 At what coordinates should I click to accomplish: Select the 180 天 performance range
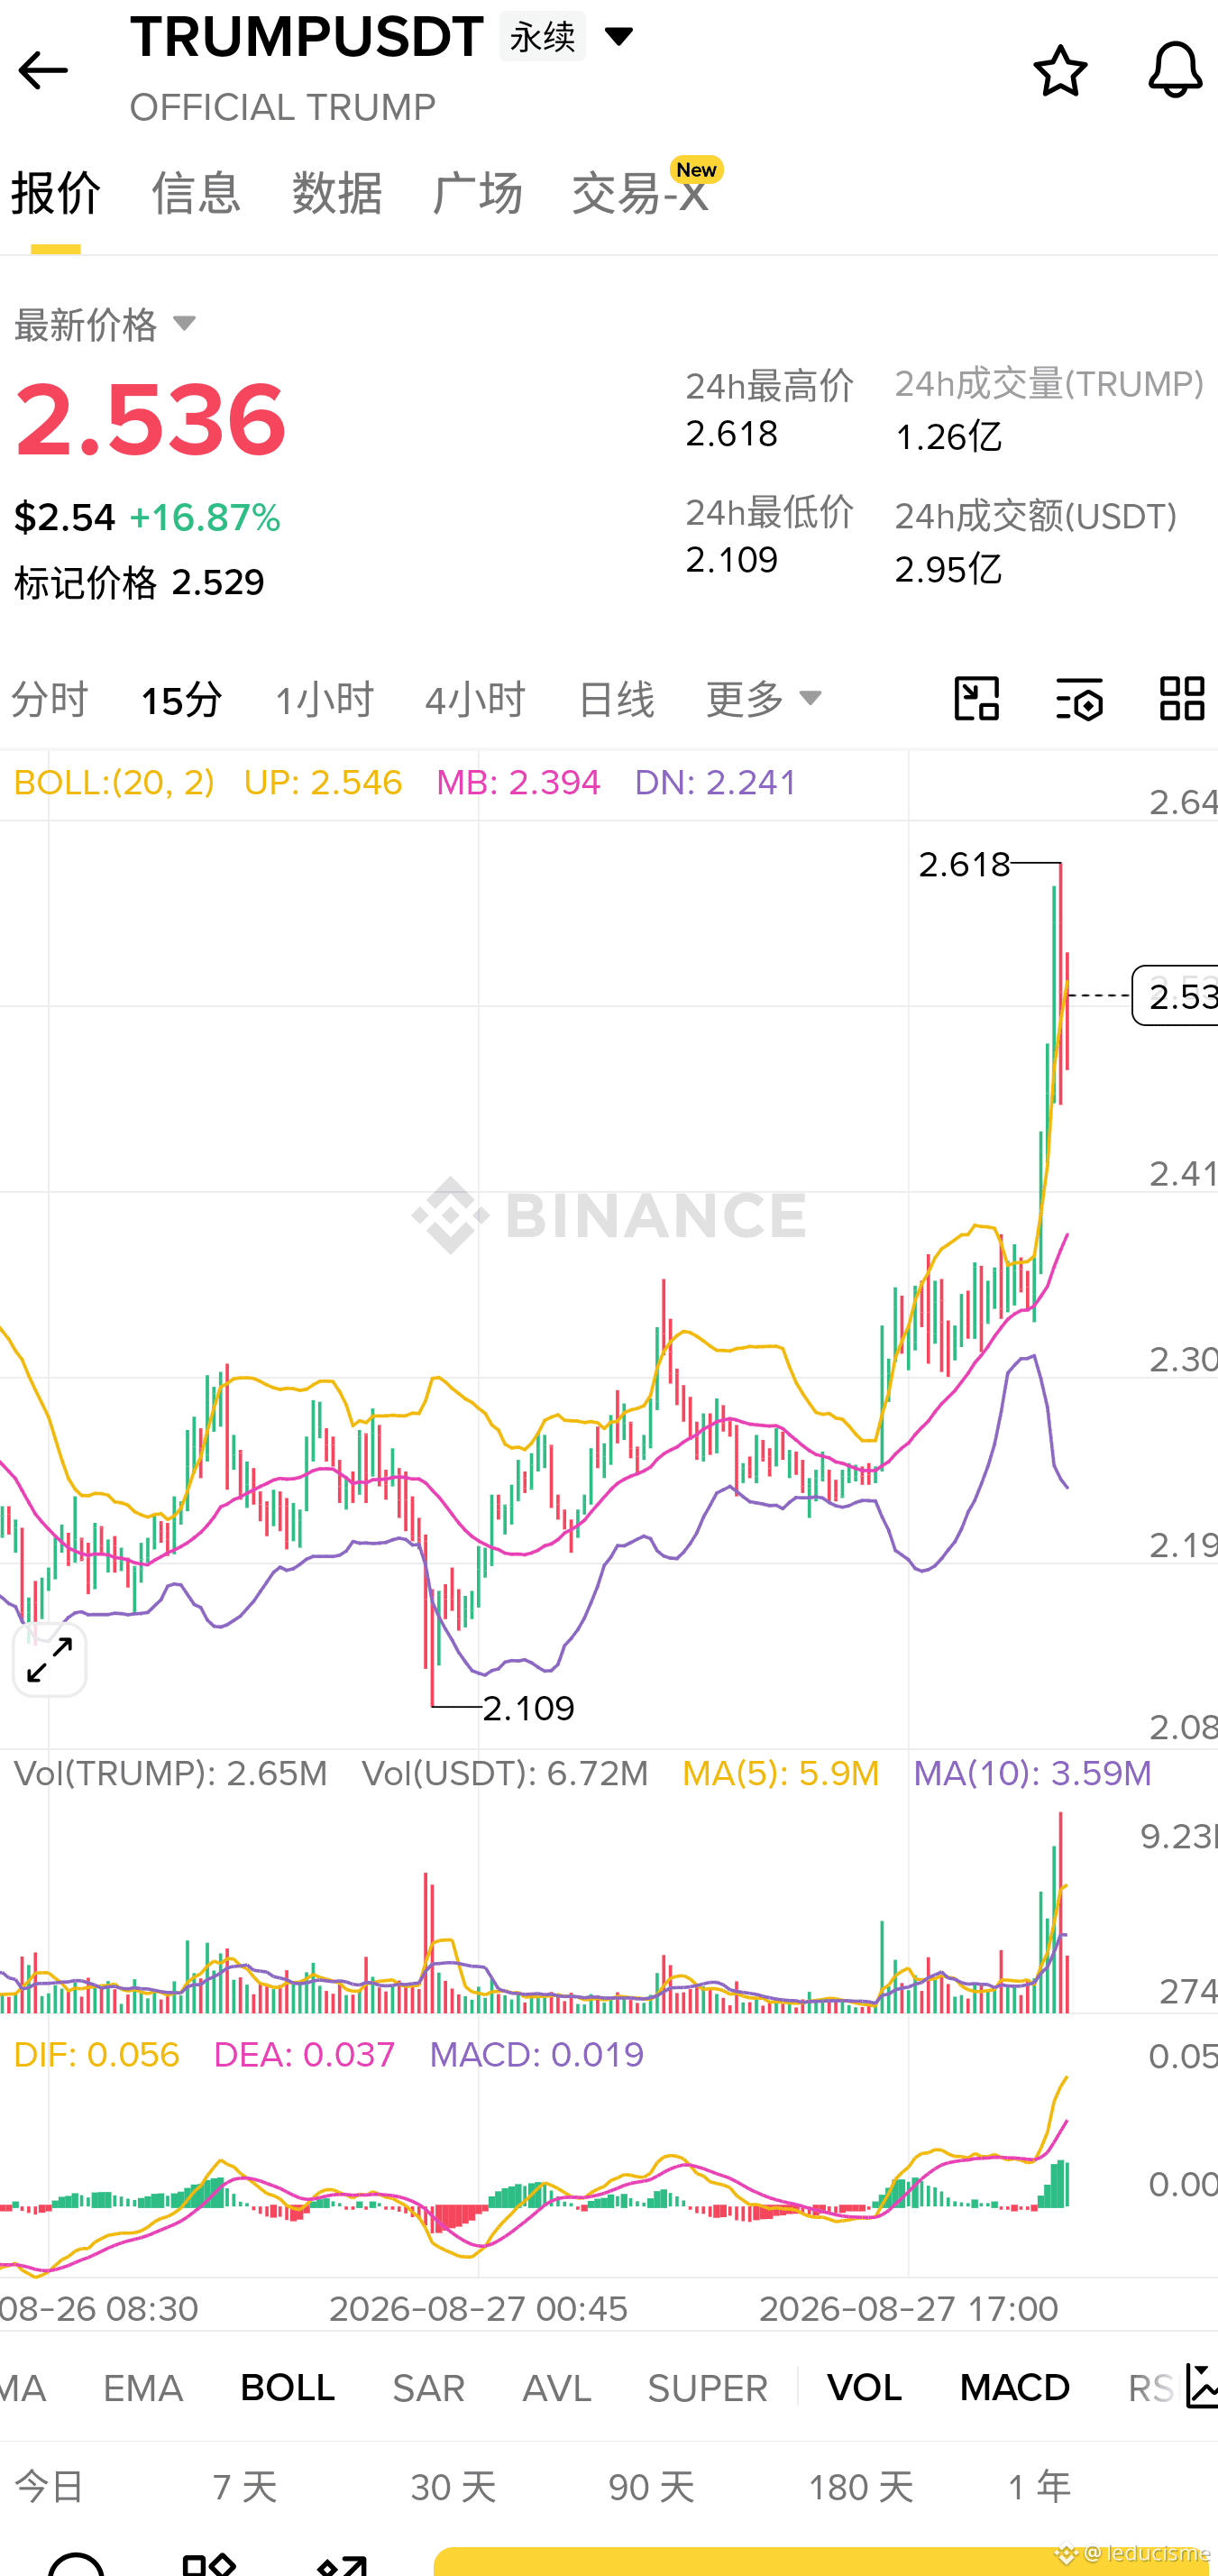point(861,2486)
